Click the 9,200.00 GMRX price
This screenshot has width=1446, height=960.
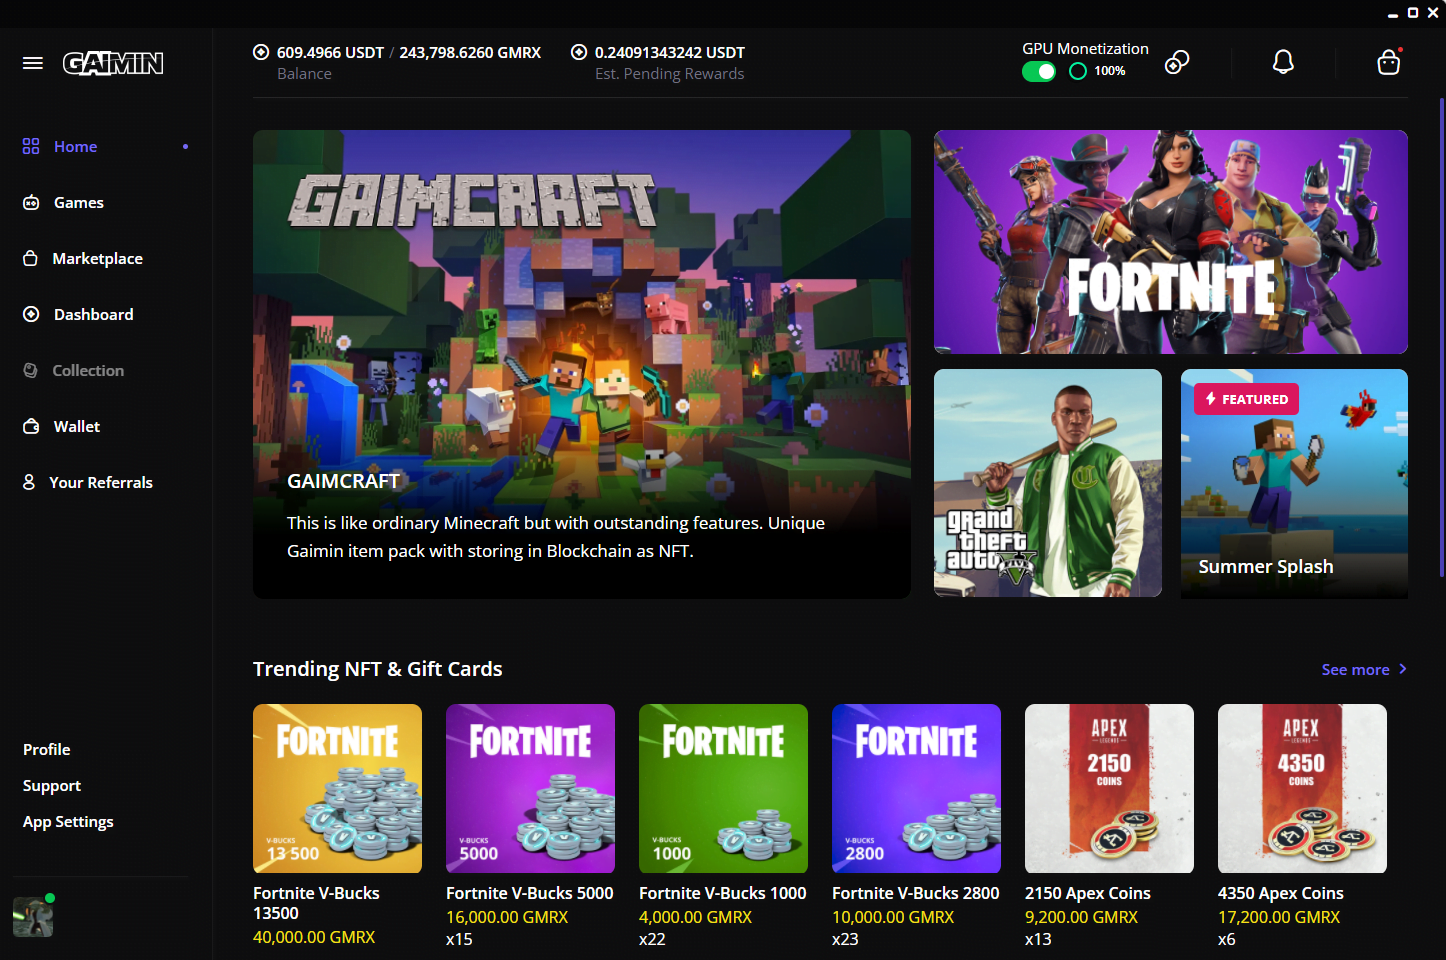click(1081, 917)
